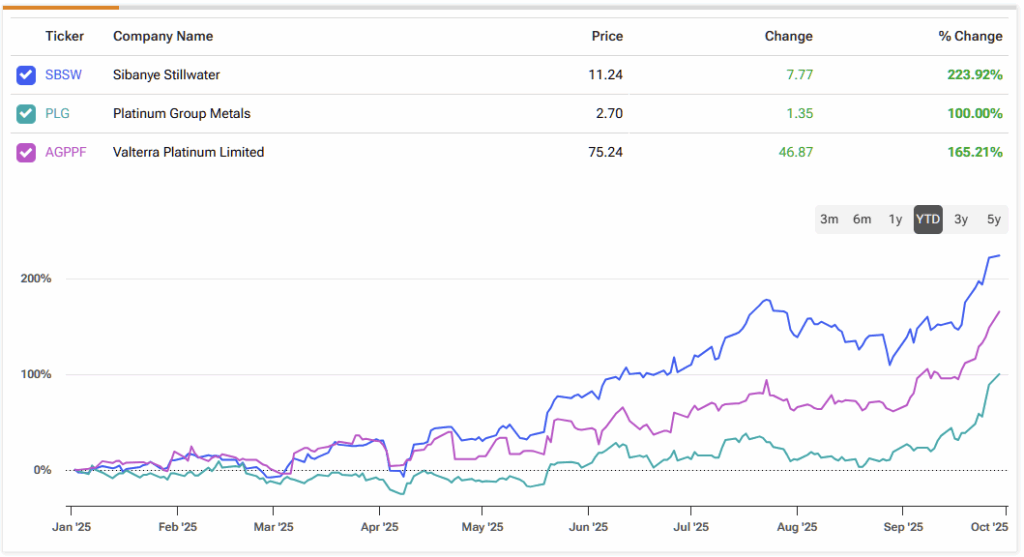Toggle the AGPPF ticker checkbox

click(27, 153)
